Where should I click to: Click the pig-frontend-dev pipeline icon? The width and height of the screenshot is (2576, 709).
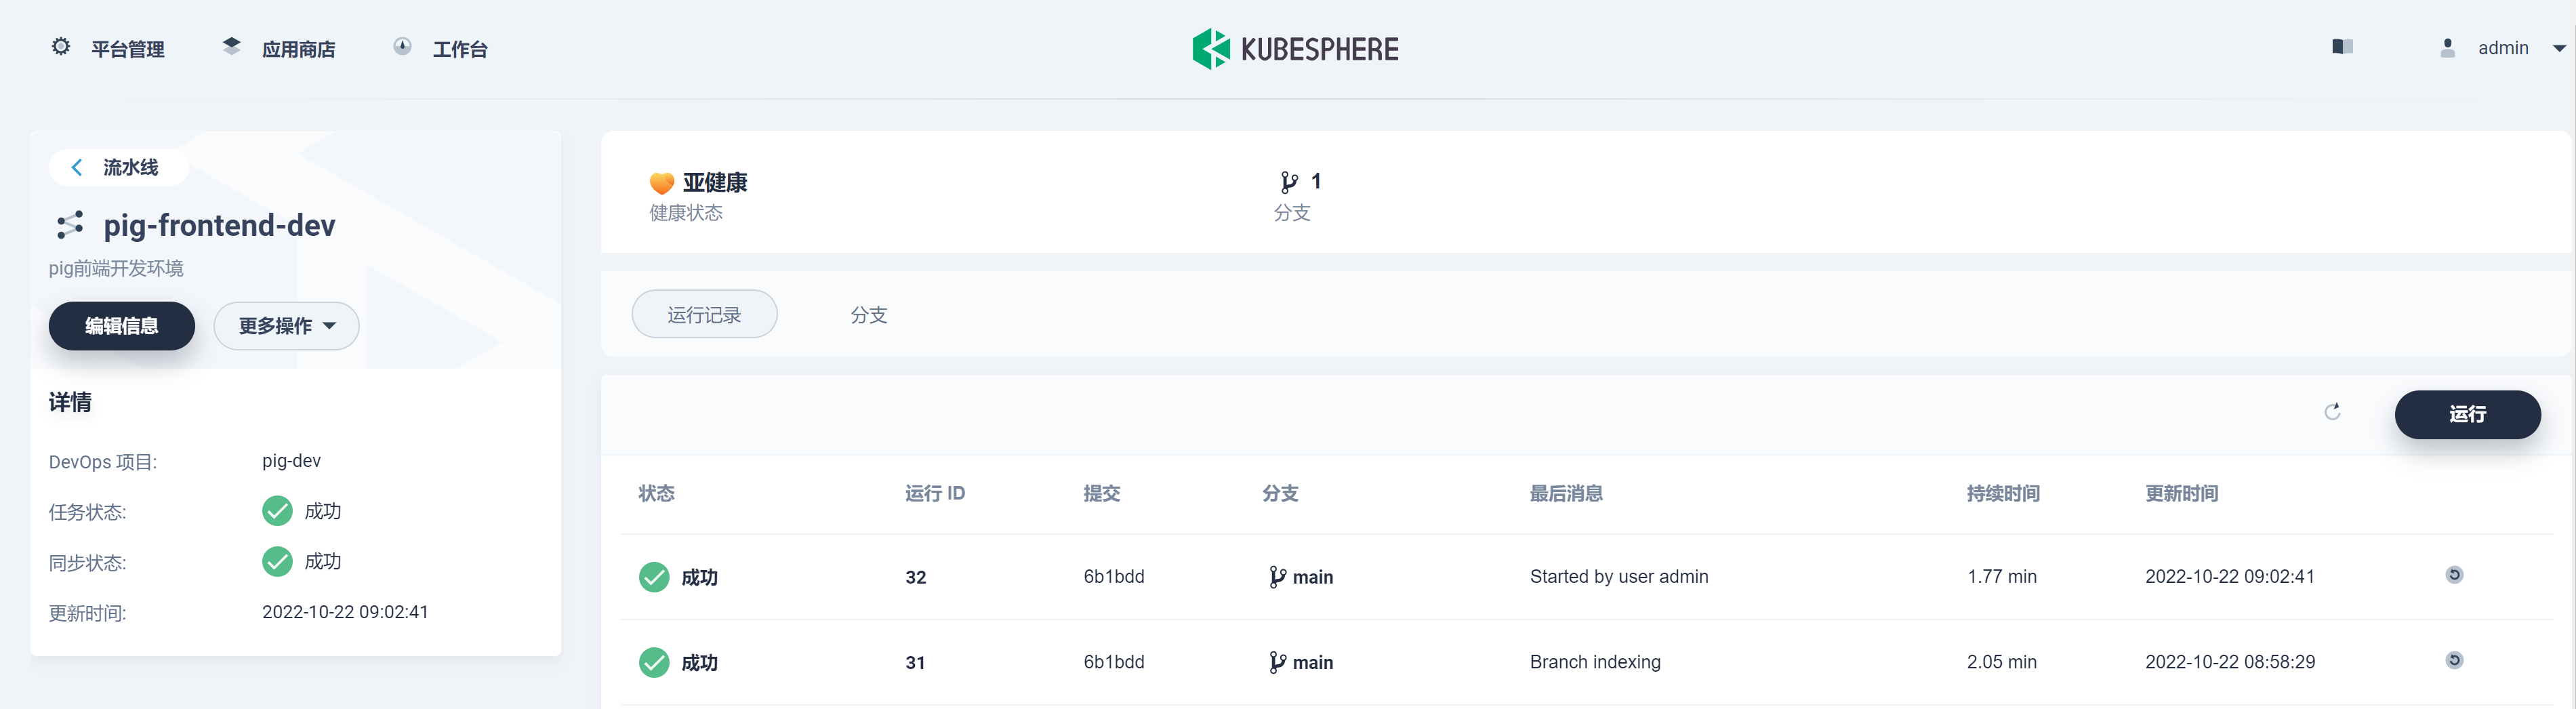(x=70, y=225)
